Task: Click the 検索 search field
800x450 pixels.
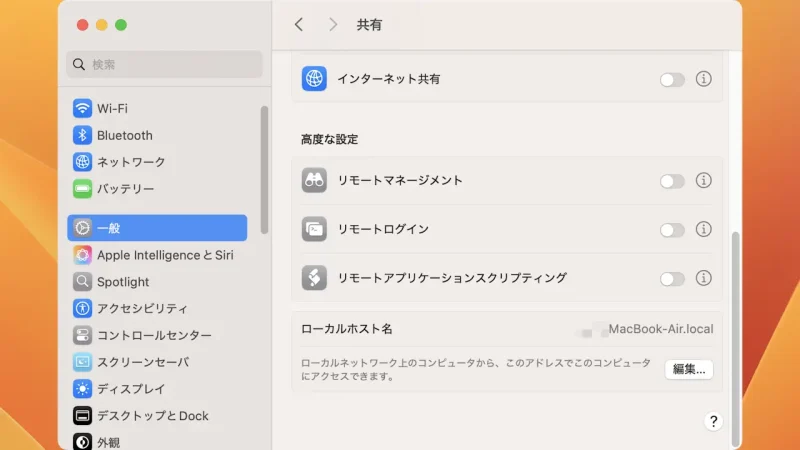Action: 164,64
